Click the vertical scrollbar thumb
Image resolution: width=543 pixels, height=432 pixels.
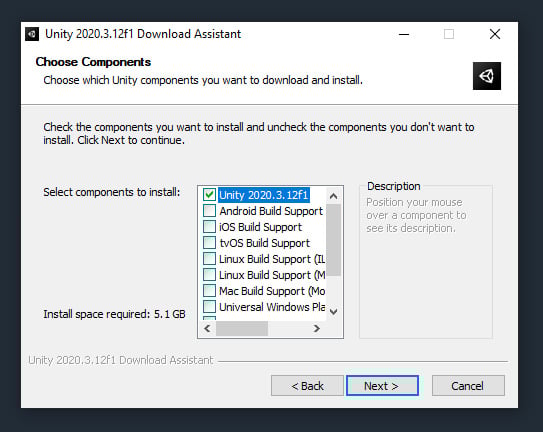coord(333,240)
